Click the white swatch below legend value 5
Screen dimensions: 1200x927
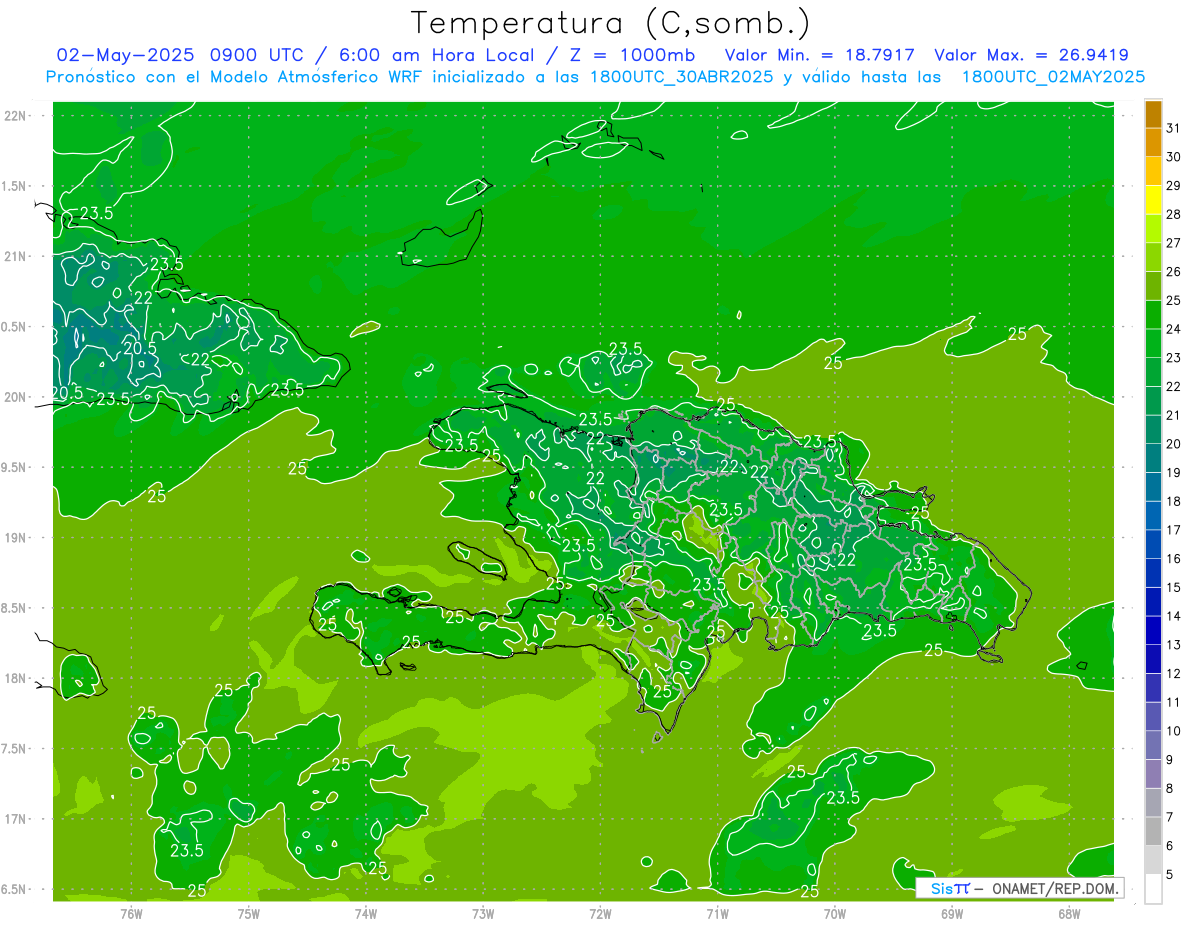click(1153, 889)
